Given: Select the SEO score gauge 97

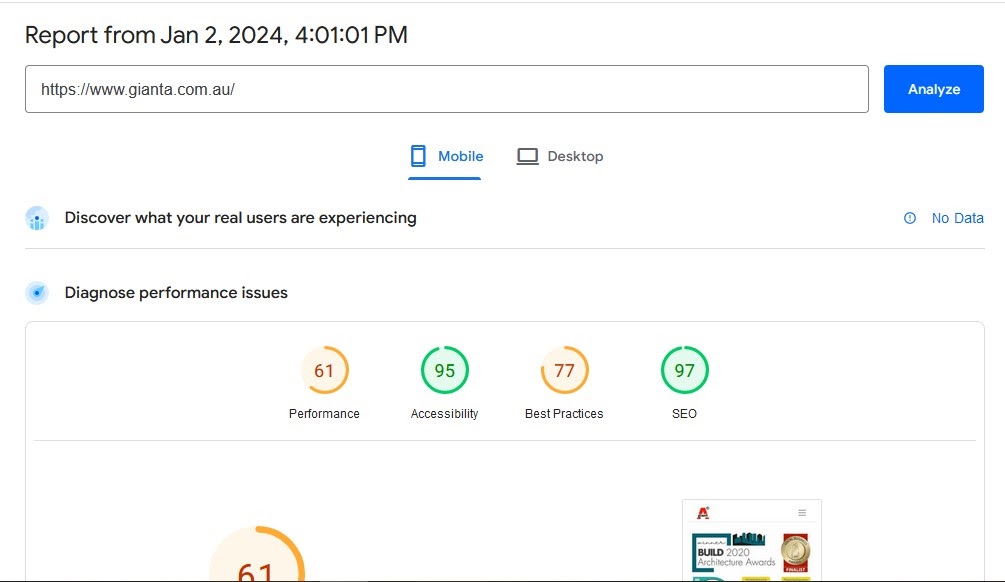Looking at the screenshot, I should (x=685, y=370).
